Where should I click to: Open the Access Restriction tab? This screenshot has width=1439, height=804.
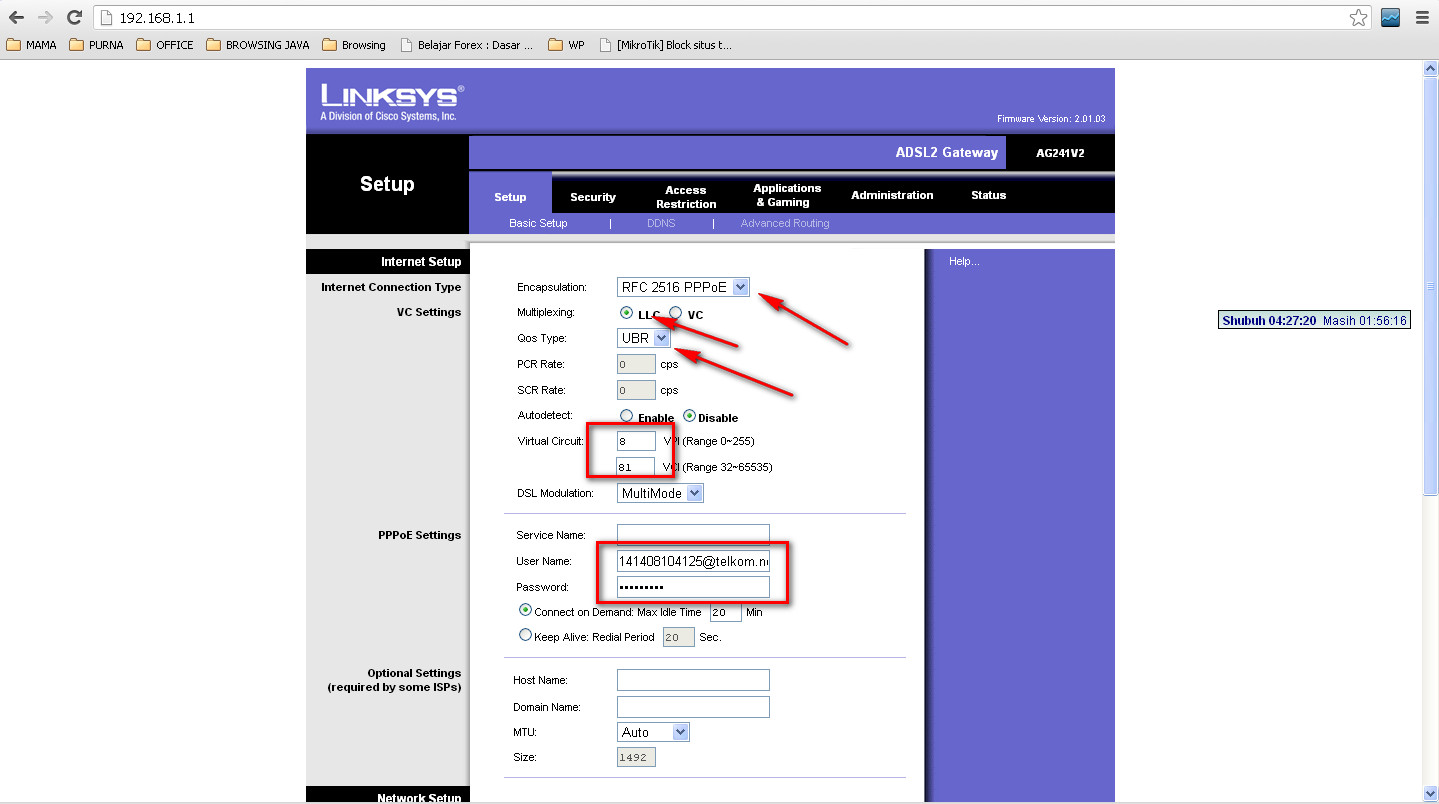[686, 197]
